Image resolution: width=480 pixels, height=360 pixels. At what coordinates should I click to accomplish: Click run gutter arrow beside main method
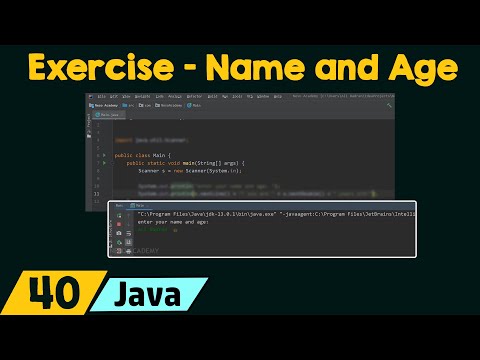[104, 163]
